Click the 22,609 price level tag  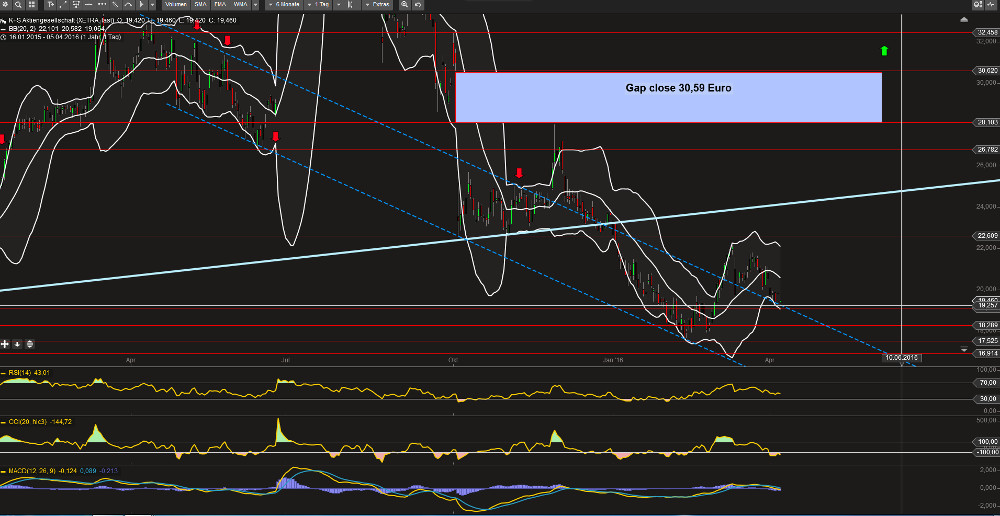(987, 235)
